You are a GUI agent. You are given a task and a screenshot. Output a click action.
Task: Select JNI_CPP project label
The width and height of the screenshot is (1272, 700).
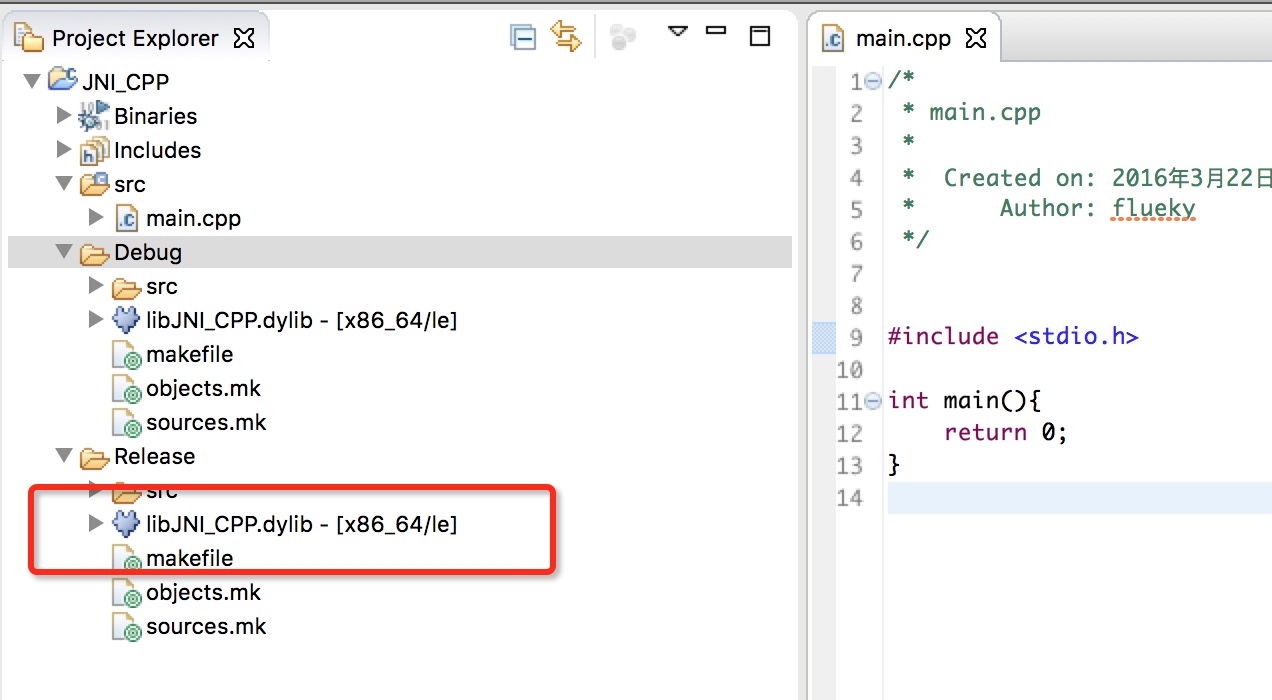[125, 82]
